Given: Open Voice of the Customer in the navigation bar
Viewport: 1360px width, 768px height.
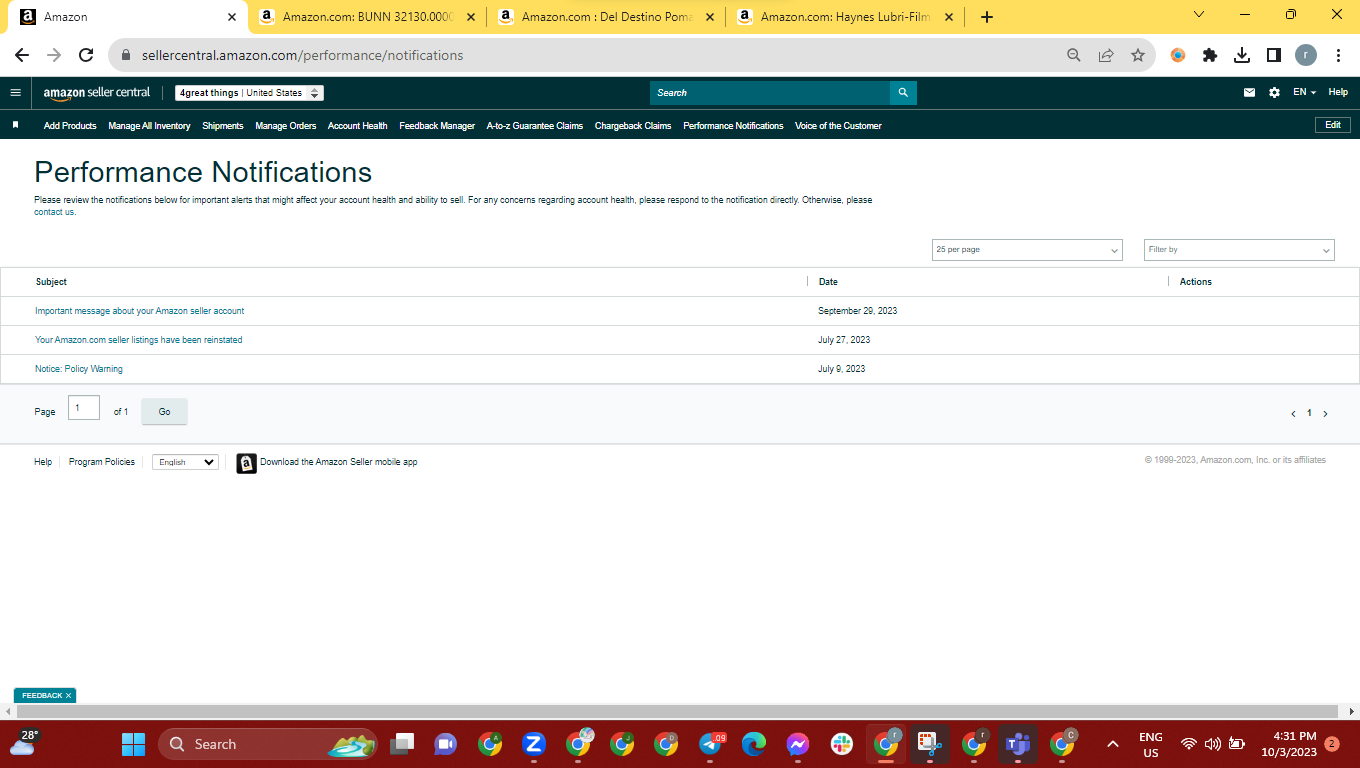Looking at the screenshot, I should [x=838, y=126].
